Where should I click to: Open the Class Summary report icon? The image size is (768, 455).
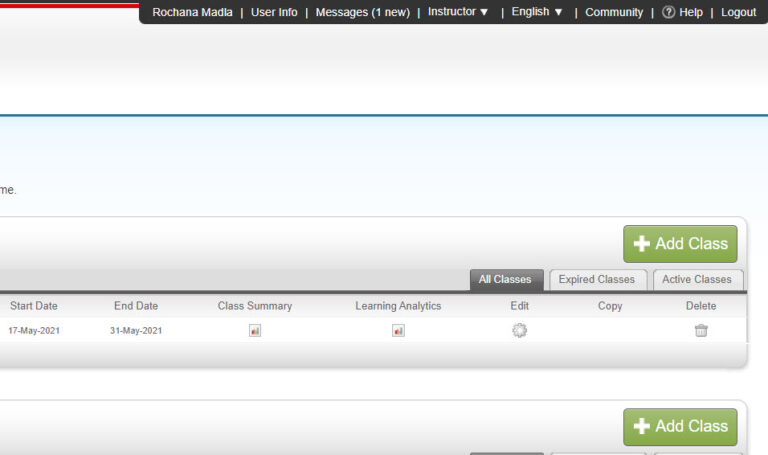pyautogui.click(x=255, y=331)
